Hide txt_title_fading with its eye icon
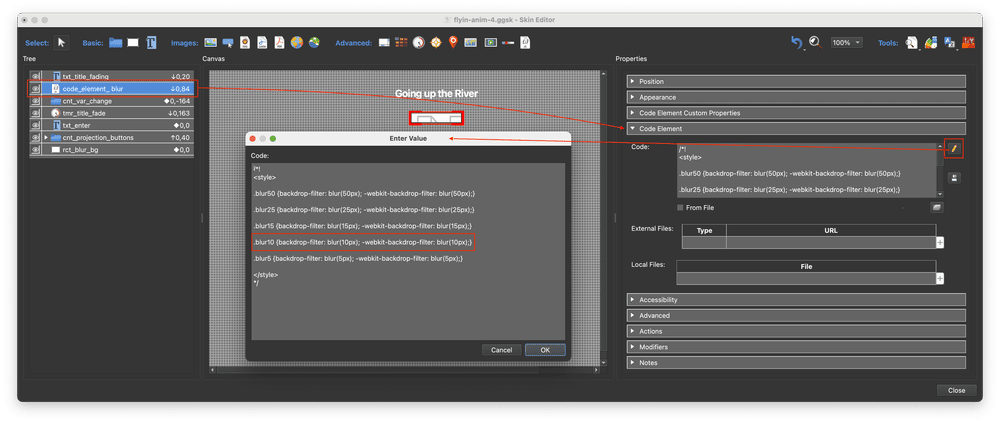This screenshot has height=423, width=1000. [x=36, y=77]
